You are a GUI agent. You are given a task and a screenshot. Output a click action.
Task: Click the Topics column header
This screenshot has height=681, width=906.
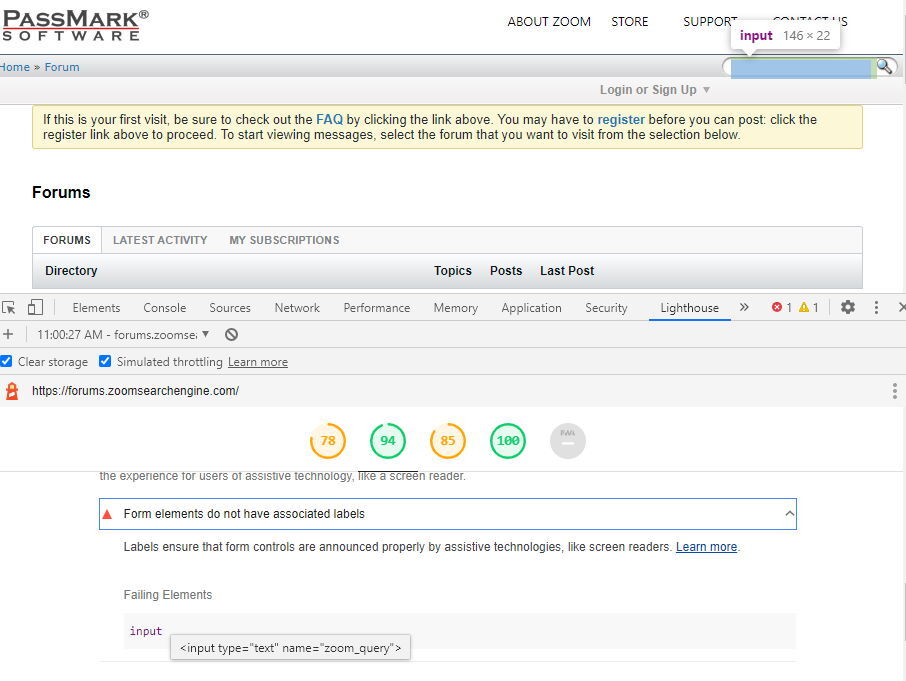click(x=453, y=271)
